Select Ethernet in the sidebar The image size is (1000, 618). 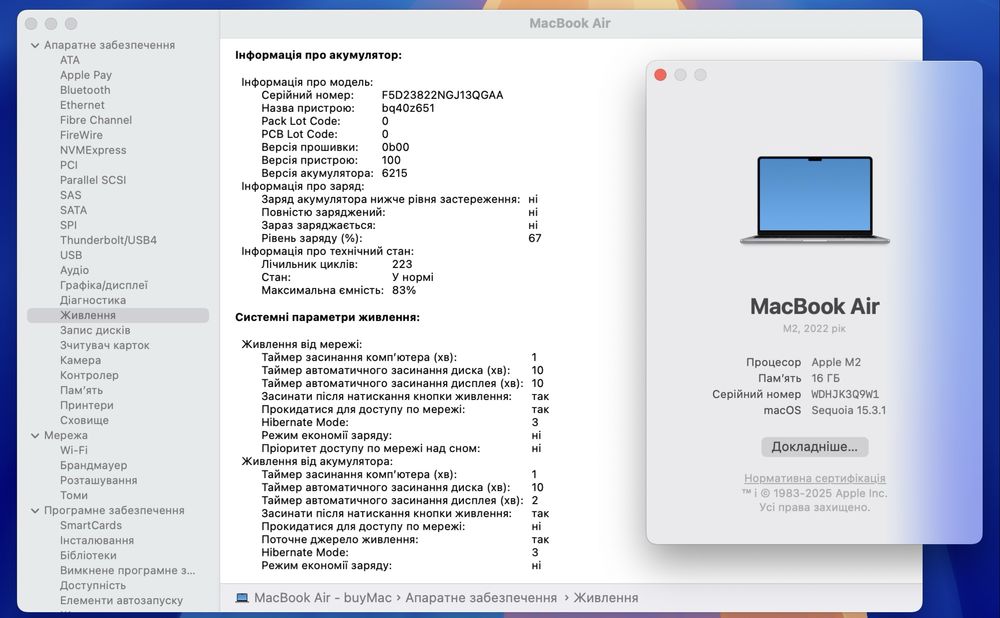[82, 105]
